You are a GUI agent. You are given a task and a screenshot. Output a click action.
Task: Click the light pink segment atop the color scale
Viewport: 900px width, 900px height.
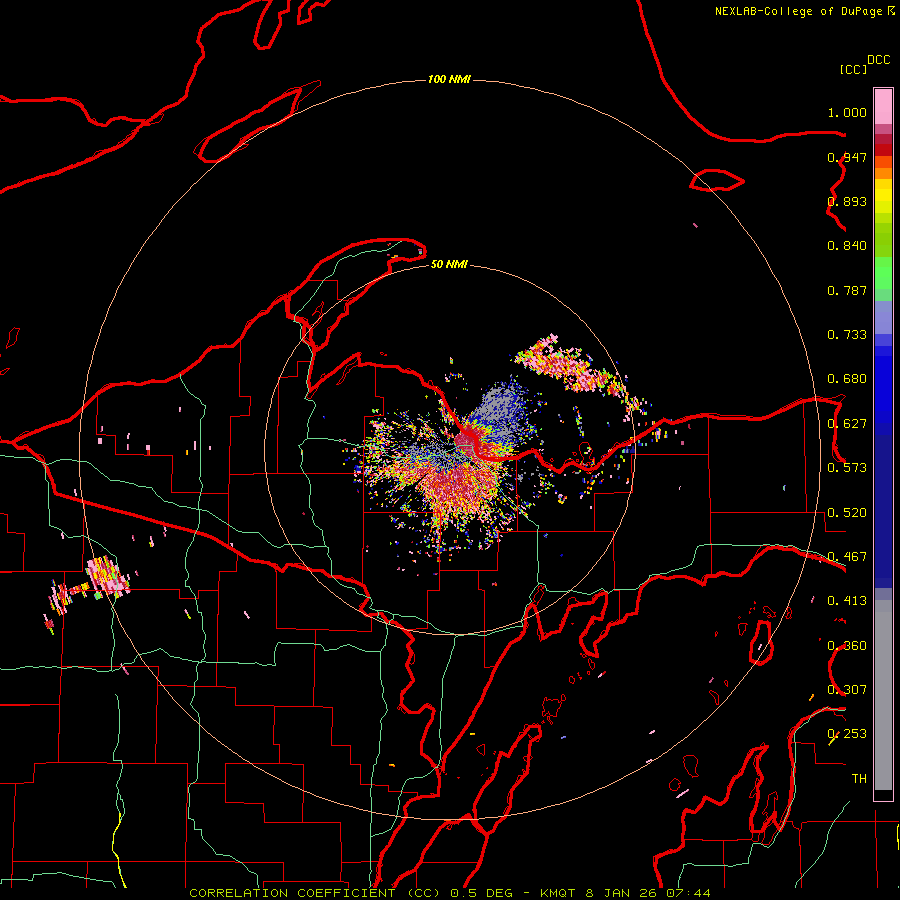tap(883, 107)
